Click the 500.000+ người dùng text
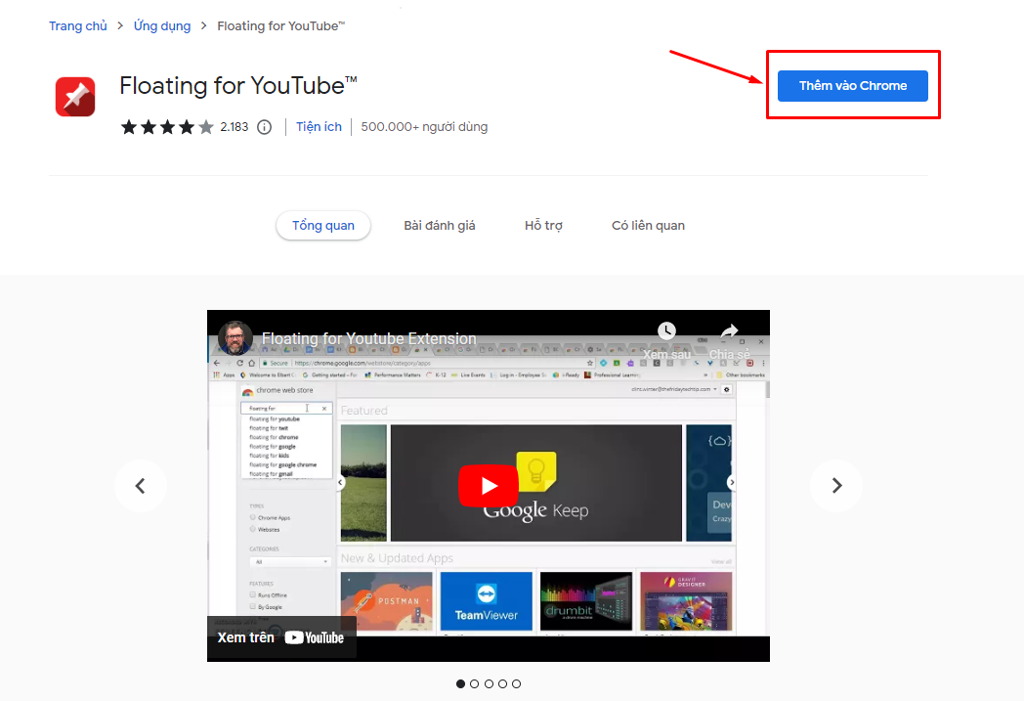Viewport: 1024px width, 701px height. tap(424, 127)
